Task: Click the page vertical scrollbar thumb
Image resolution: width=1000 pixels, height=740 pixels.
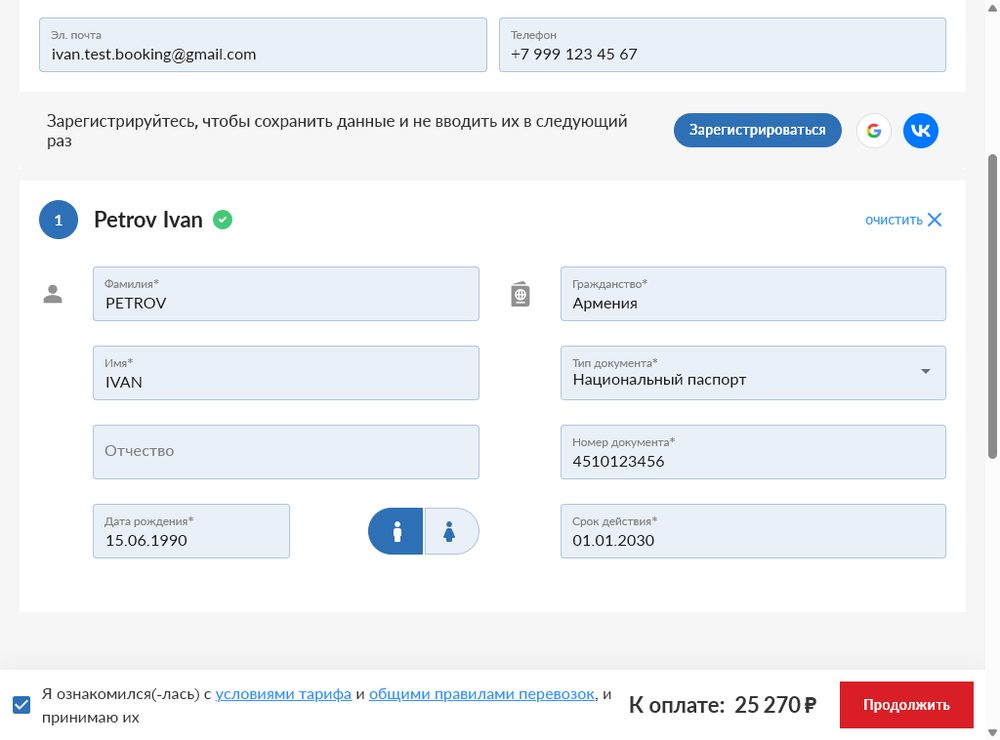Action: pyautogui.click(x=992, y=306)
